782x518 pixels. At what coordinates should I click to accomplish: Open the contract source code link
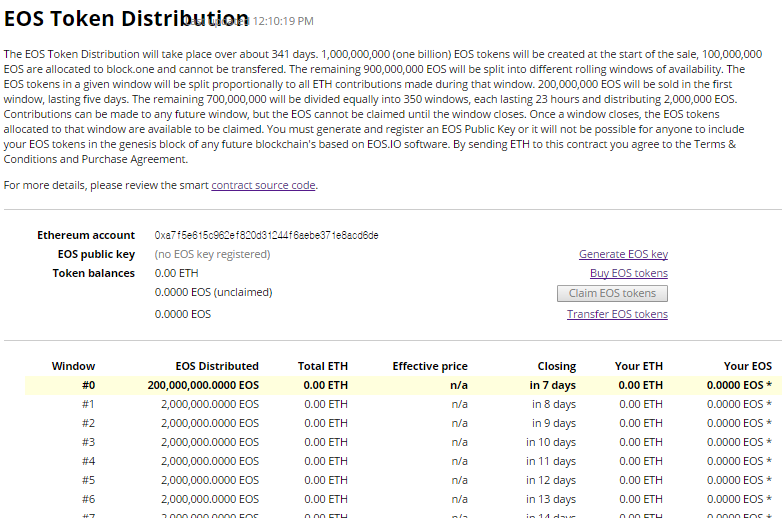(x=263, y=185)
